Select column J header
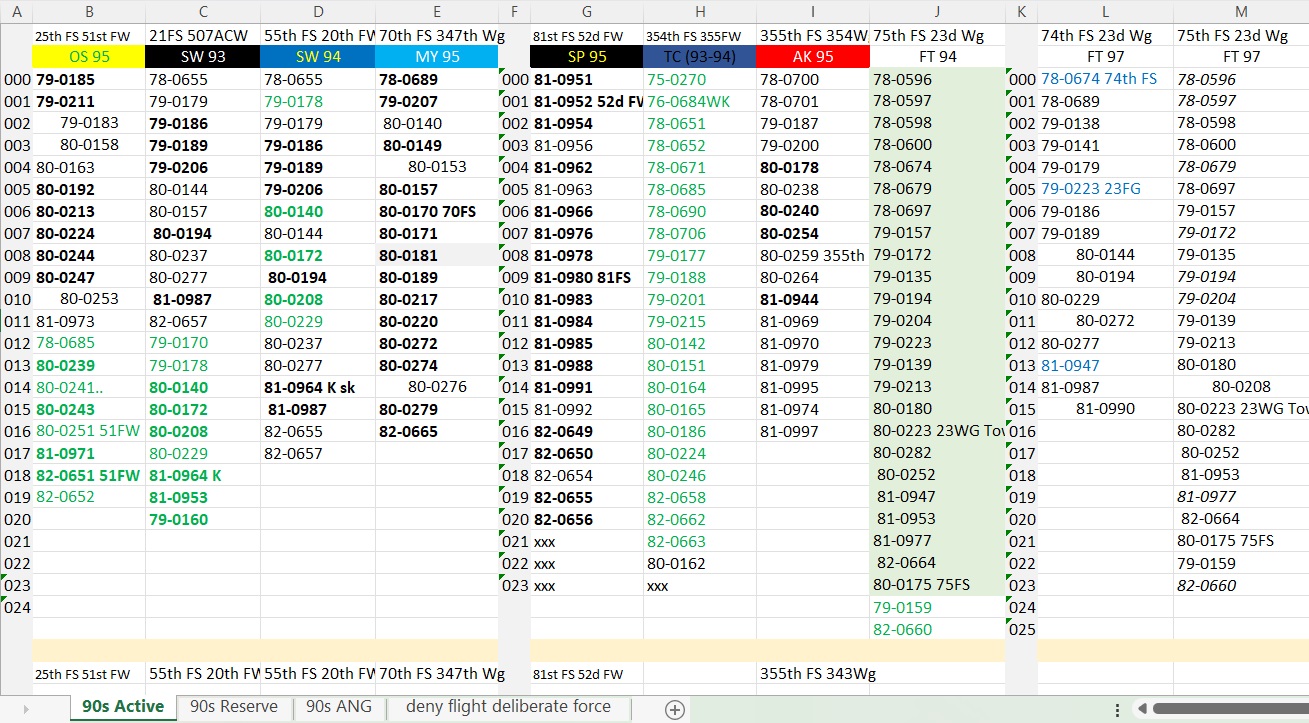 click(x=937, y=12)
